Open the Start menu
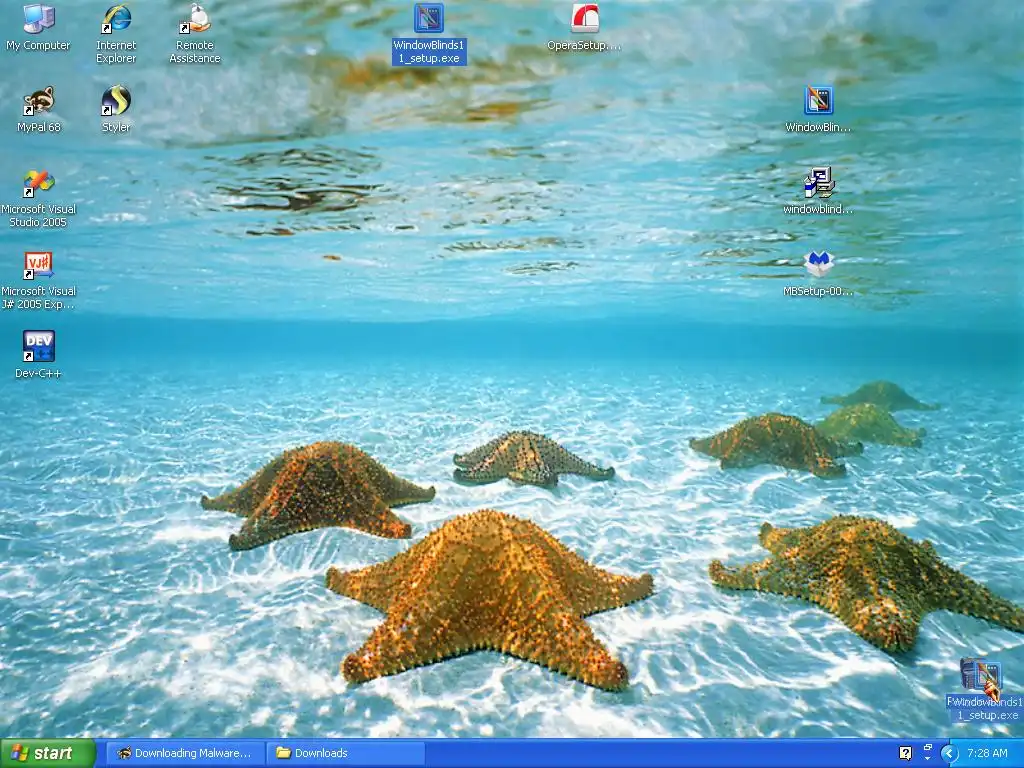1024x768 pixels. [48, 753]
